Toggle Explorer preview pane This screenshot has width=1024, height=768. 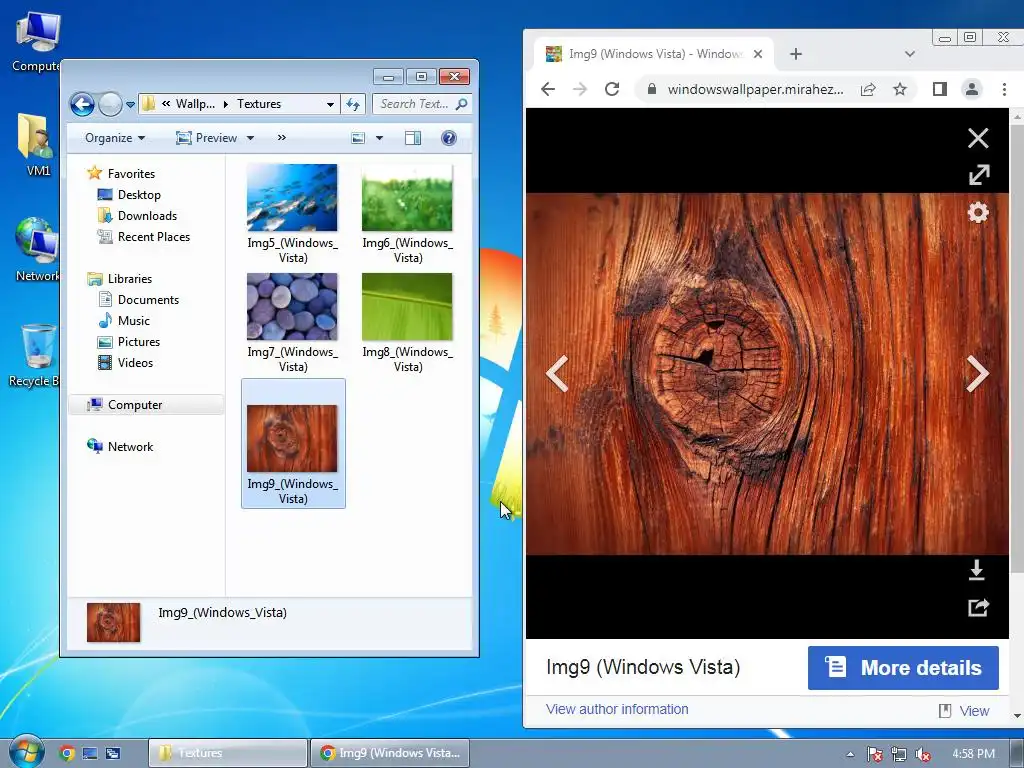tap(413, 138)
